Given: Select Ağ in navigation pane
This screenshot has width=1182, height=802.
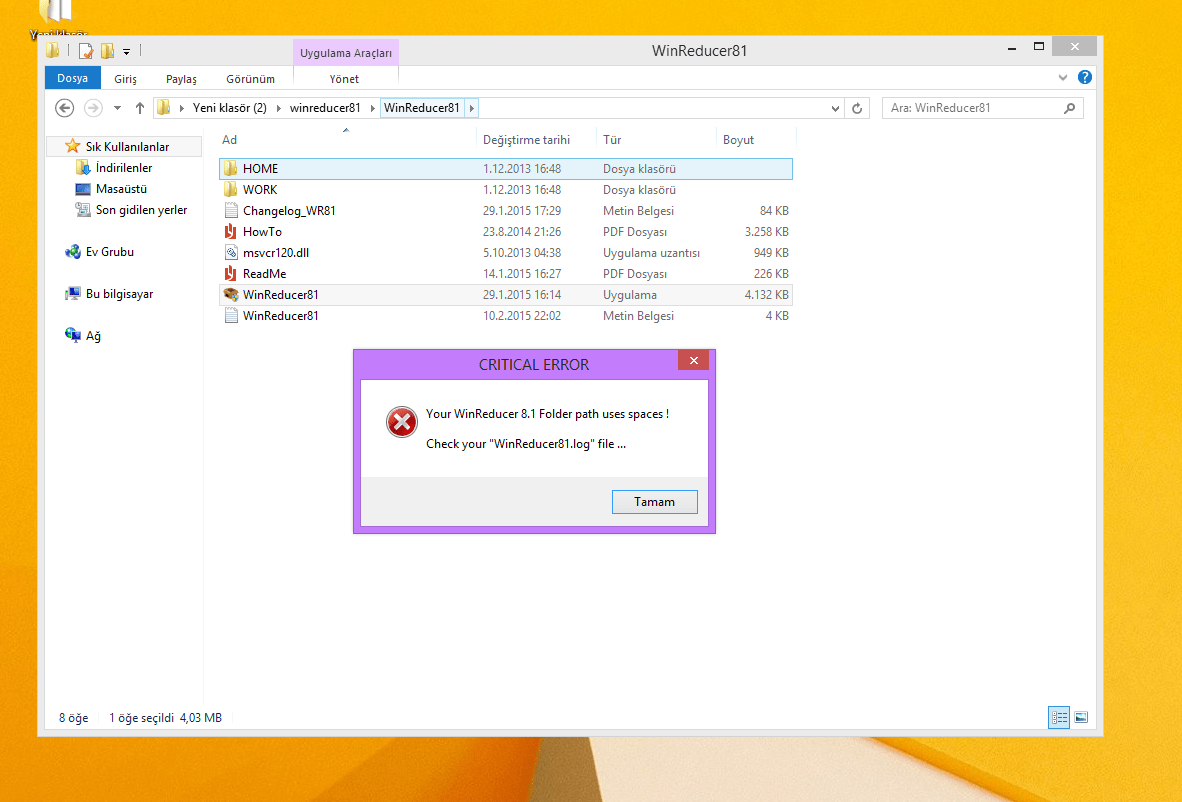Looking at the screenshot, I should click(93, 336).
